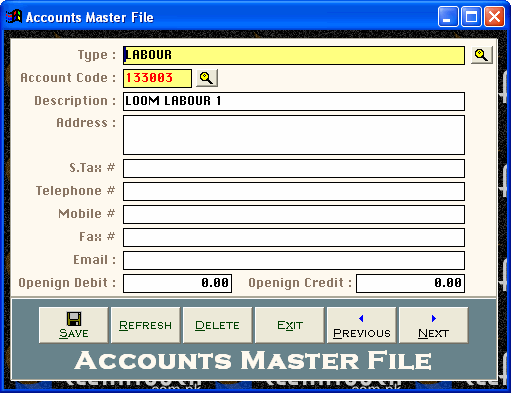Viewport: 511px width, 393px height.
Task: Go to the Next account record
Action: (433, 325)
